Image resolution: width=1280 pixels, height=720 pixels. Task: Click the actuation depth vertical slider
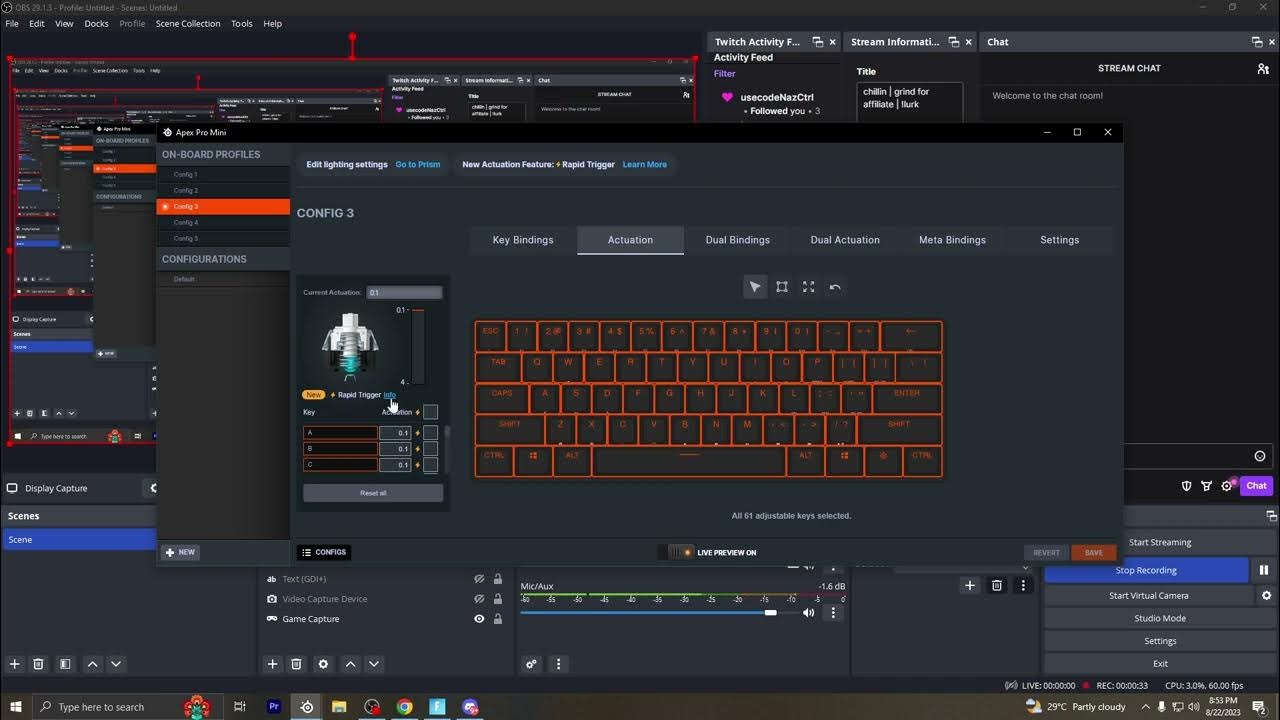pyautogui.click(x=418, y=346)
